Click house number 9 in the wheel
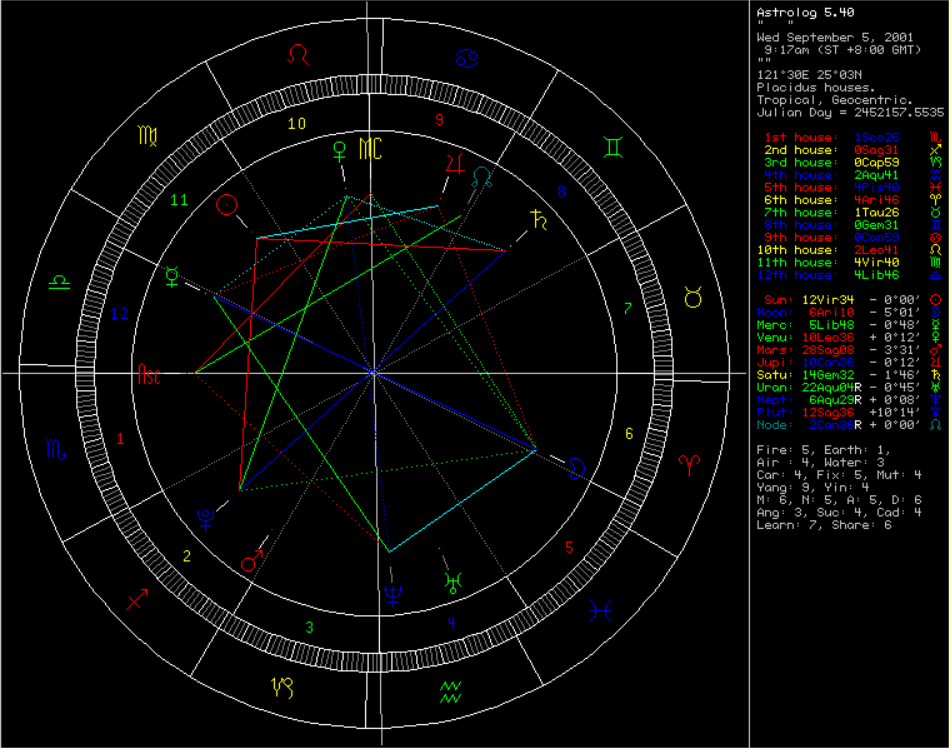The height and width of the screenshot is (748, 952). (440, 120)
